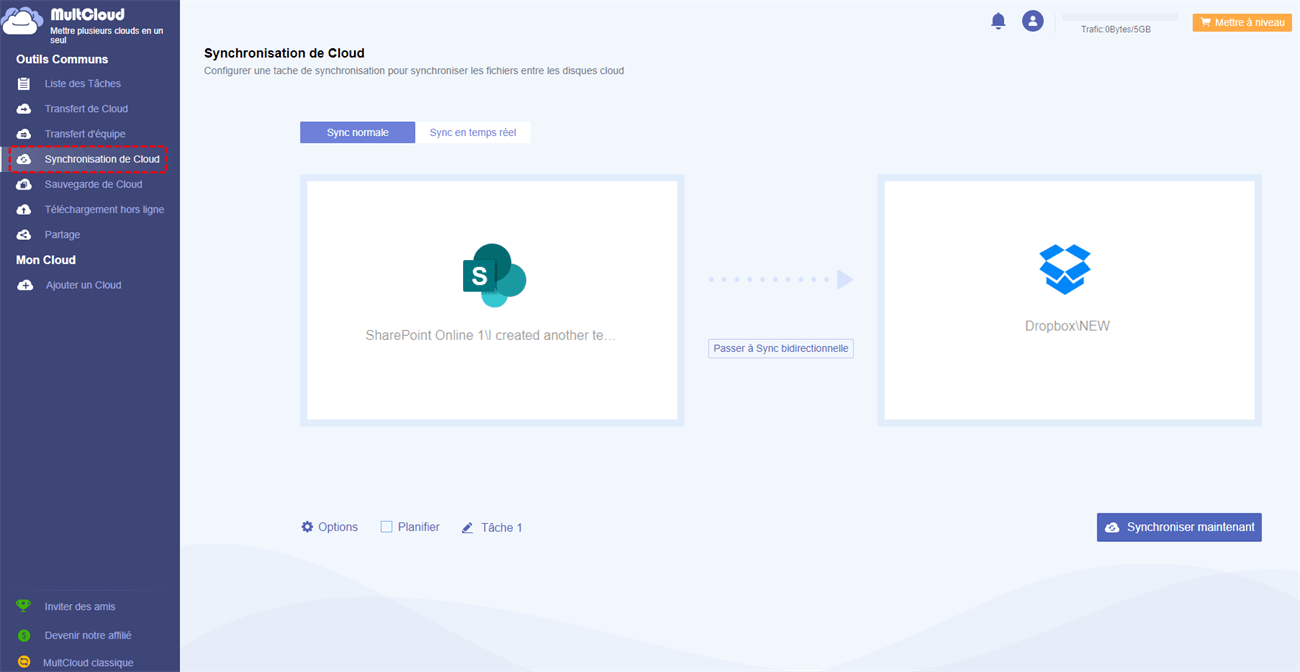Open the user account avatar icon
The image size is (1300, 672).
click(1033, 21)
